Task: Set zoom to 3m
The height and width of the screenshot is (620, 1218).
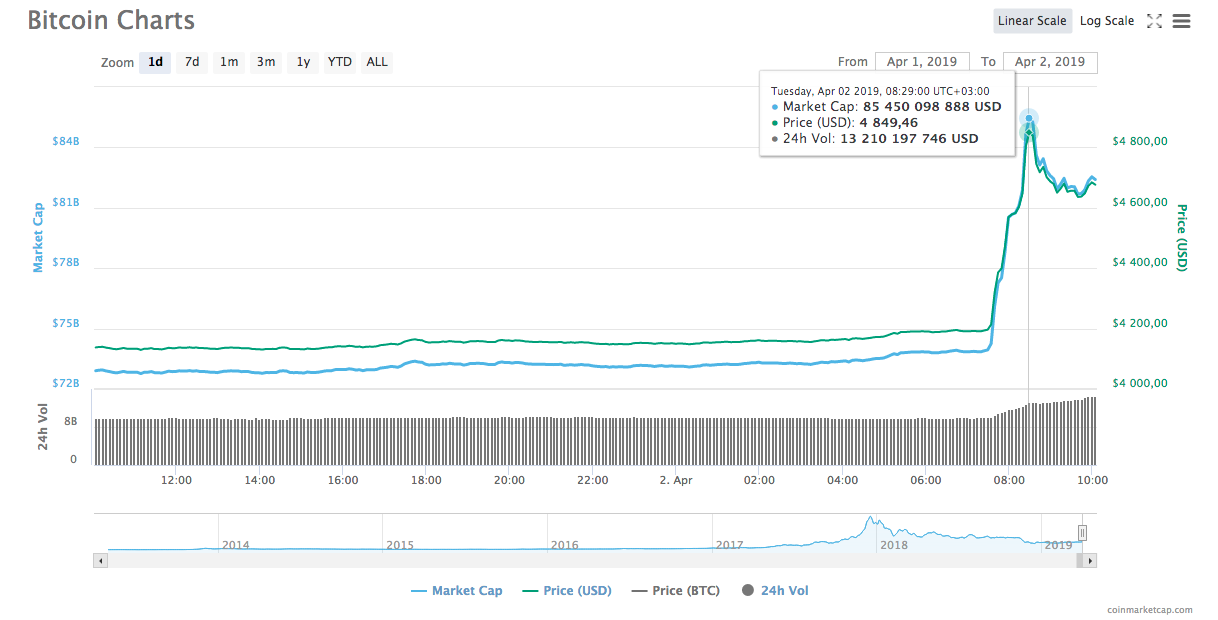Action: (x=266, y=62)
